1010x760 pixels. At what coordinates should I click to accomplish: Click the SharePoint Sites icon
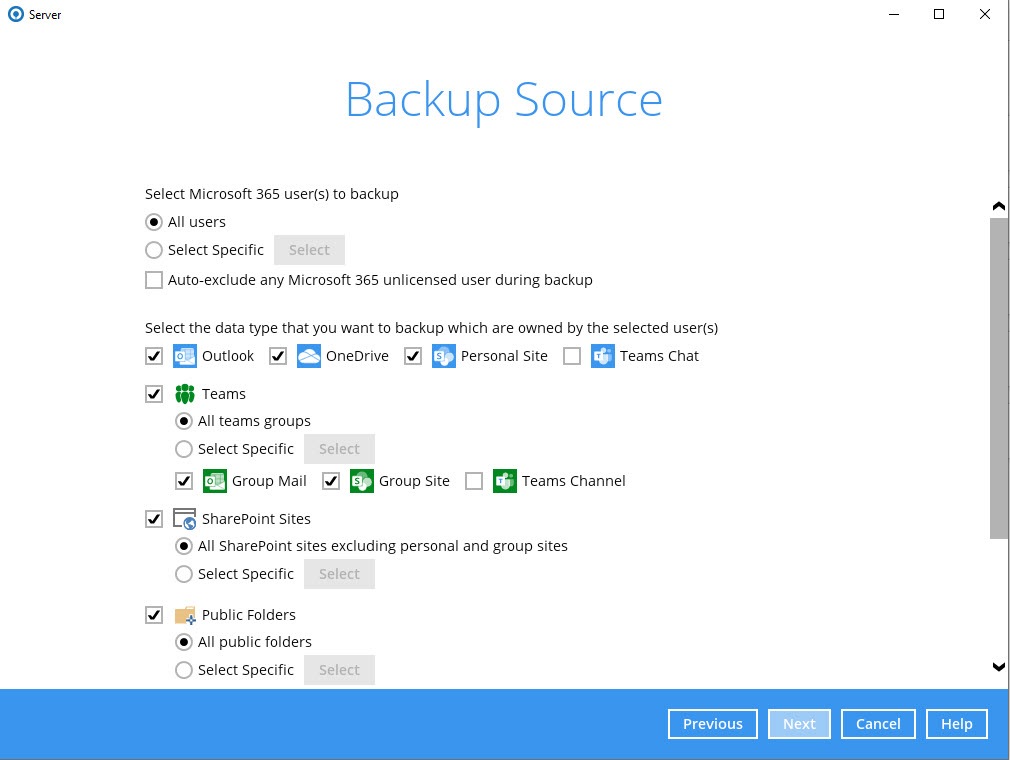pos(184,518)
